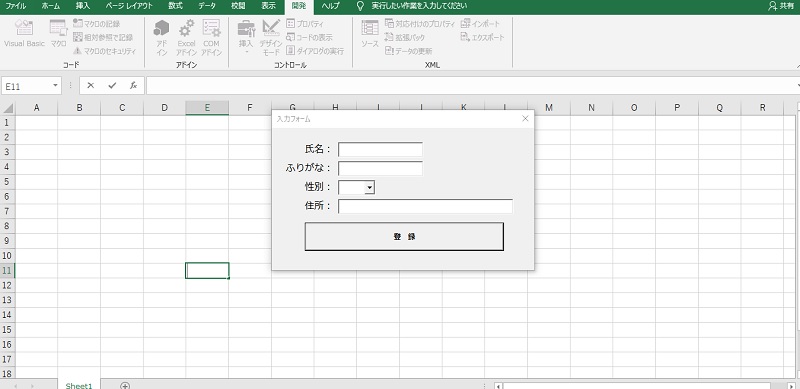This screenshot has width=800, height=389.
Task: Switch to the ページレイアウト tab
Action: pos(129,6)
